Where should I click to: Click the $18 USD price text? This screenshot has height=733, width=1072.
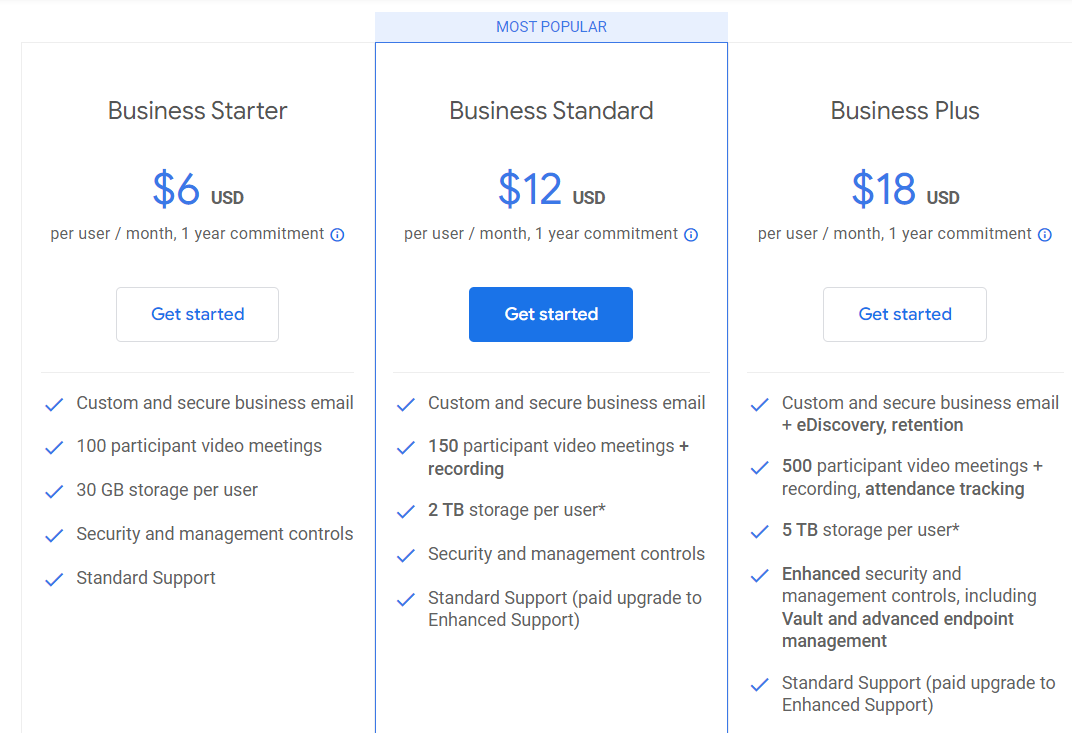(x=905, y=189)
